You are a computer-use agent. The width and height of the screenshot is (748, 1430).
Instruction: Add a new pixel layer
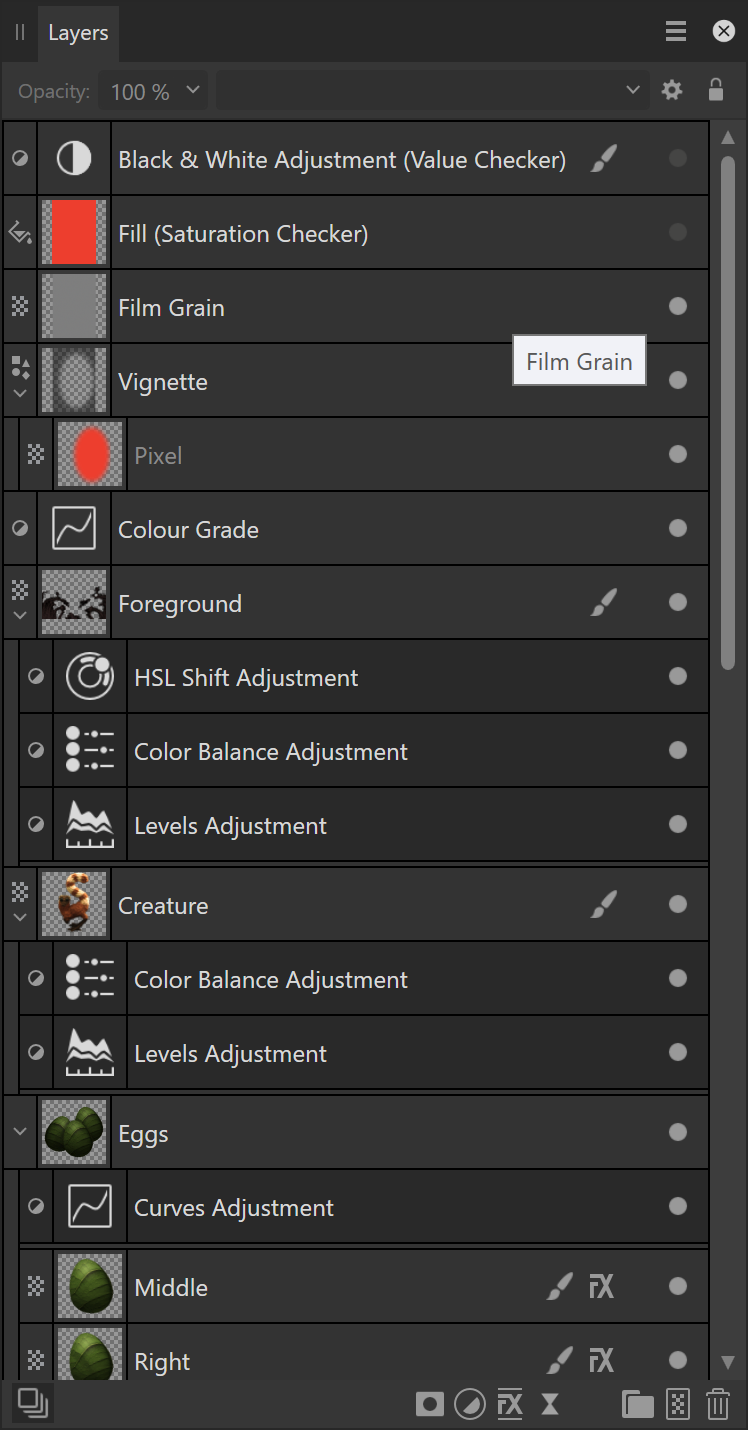point(678,1404)
